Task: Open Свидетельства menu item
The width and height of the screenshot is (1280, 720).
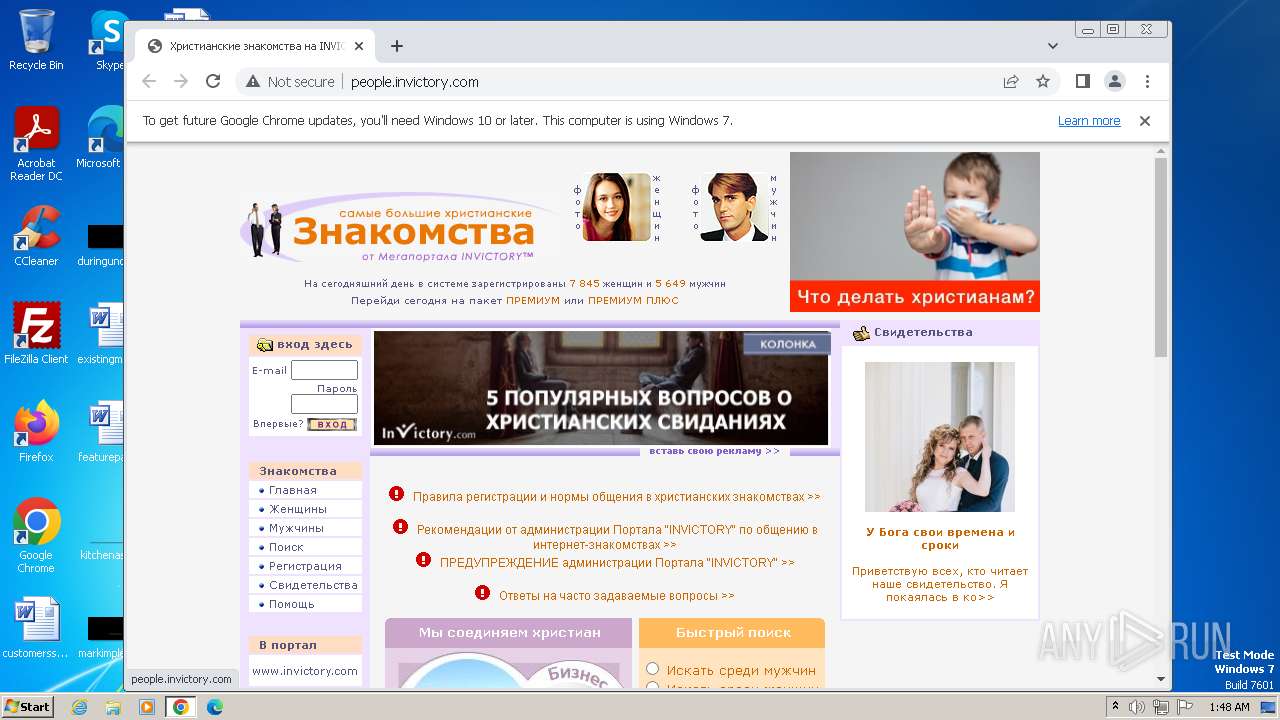Action: pos(313,585)
